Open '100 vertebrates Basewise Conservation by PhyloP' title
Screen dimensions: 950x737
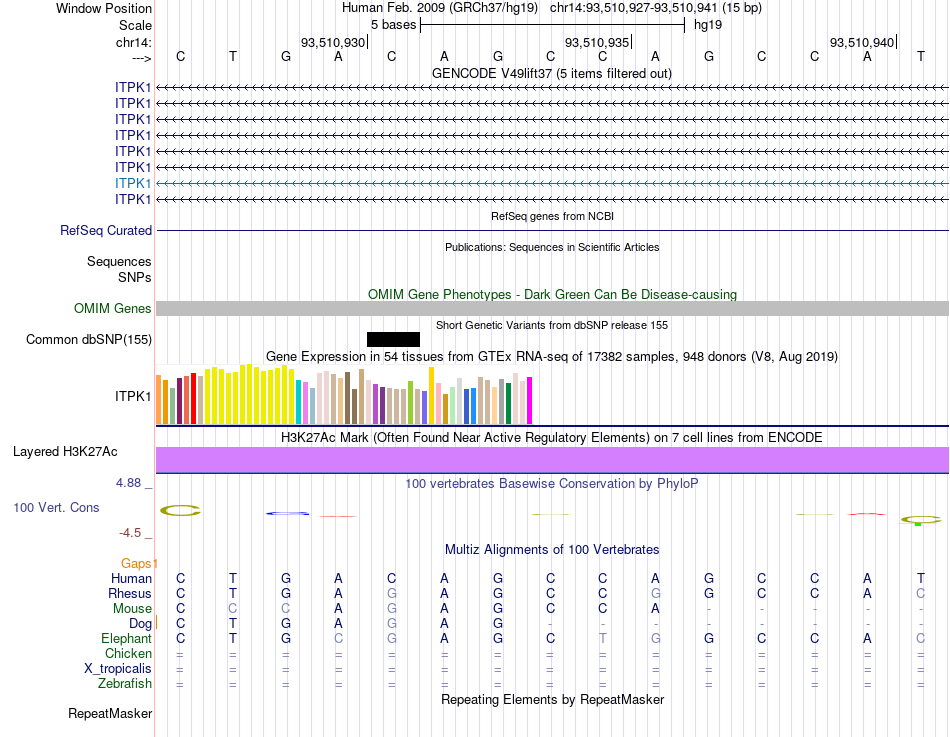(552, 484)
